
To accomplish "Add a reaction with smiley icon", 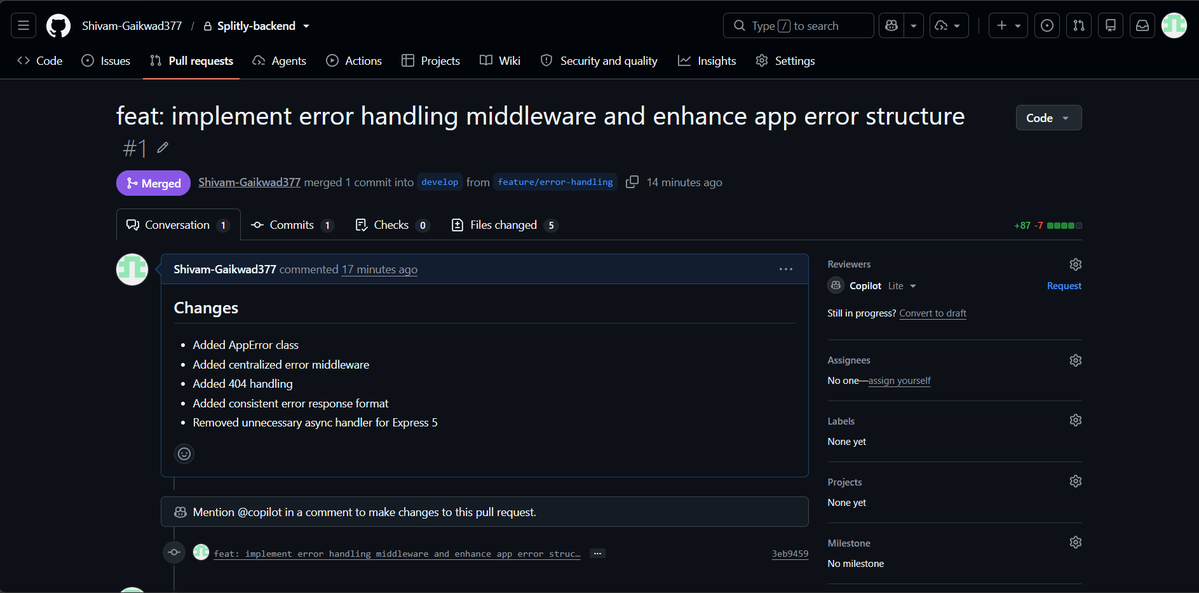I will 184,454.
